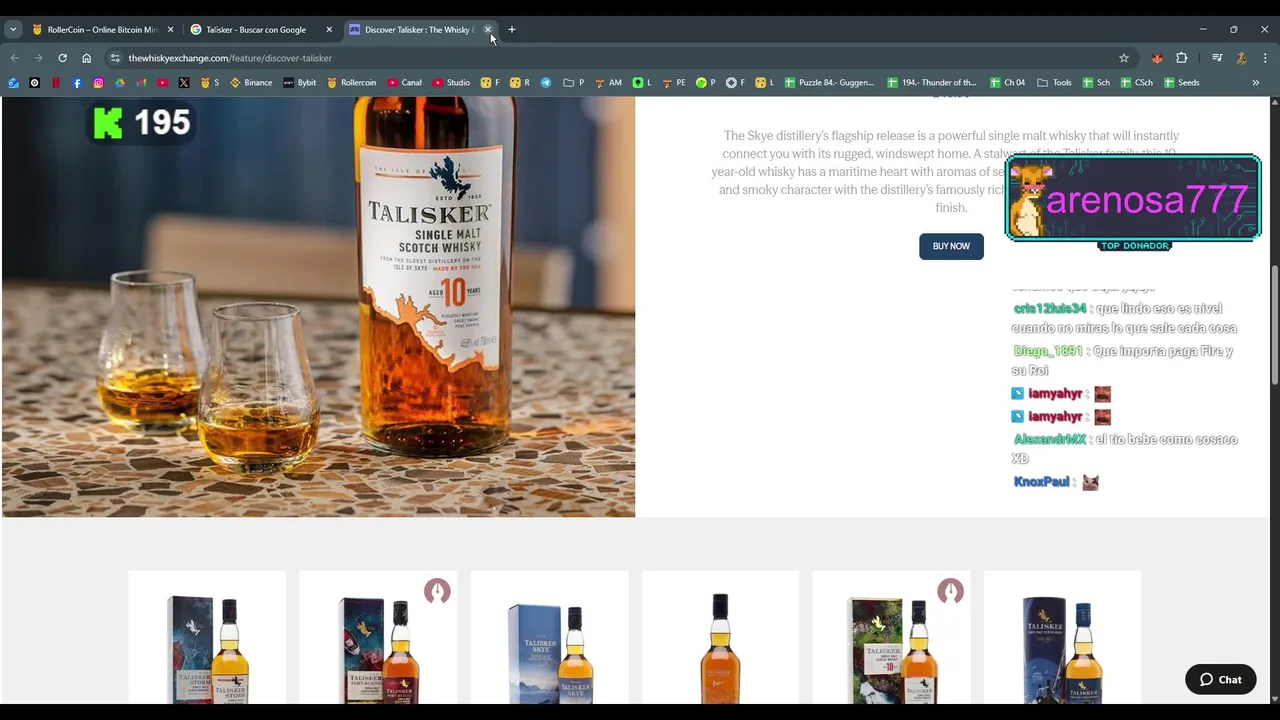Click the address bar URL field
The image size is (1280, 720).
(620, 58)
